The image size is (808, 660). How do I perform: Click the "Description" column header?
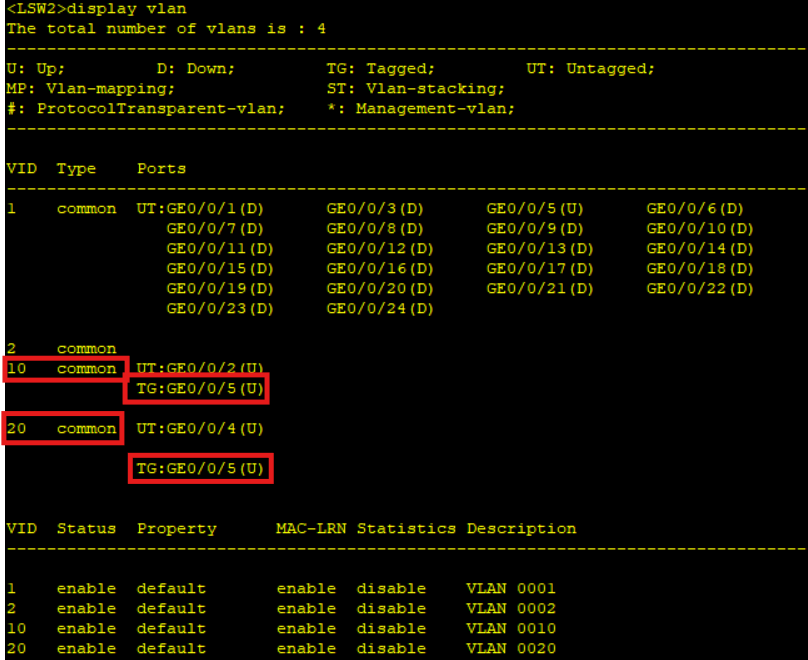click(521, 529)
